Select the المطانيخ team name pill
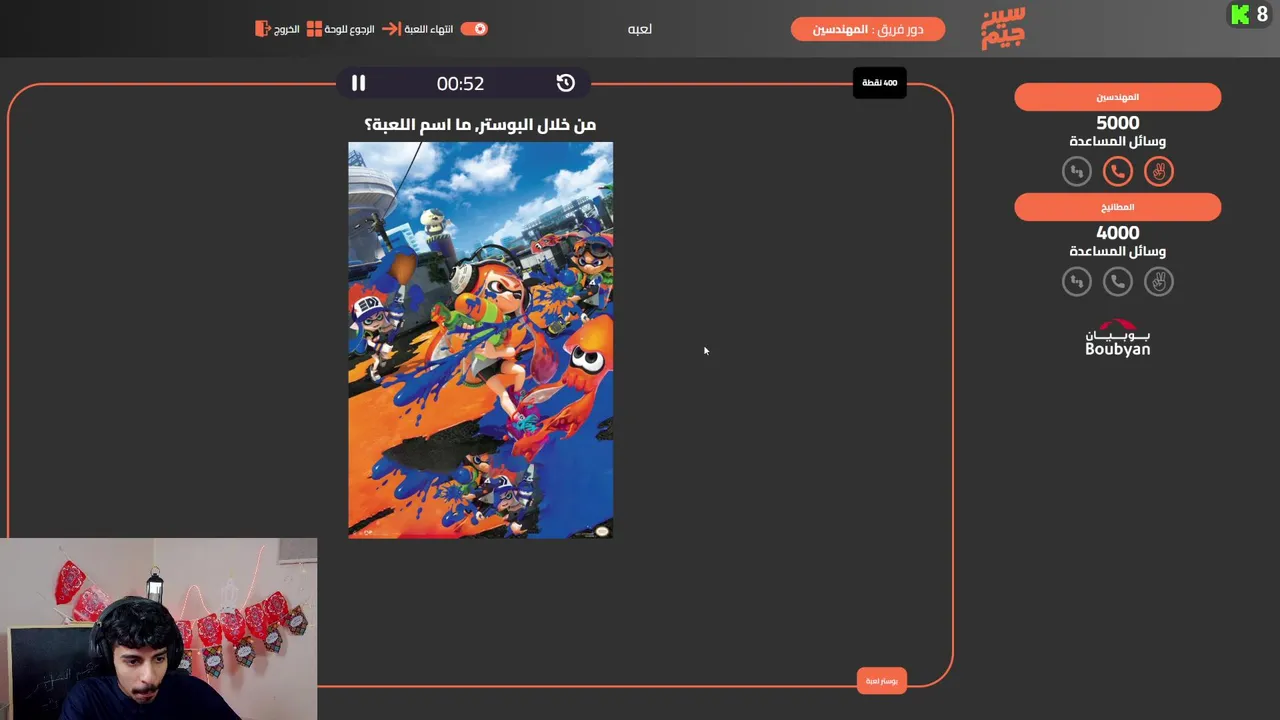1280x720 pixels. [1118, 207]
